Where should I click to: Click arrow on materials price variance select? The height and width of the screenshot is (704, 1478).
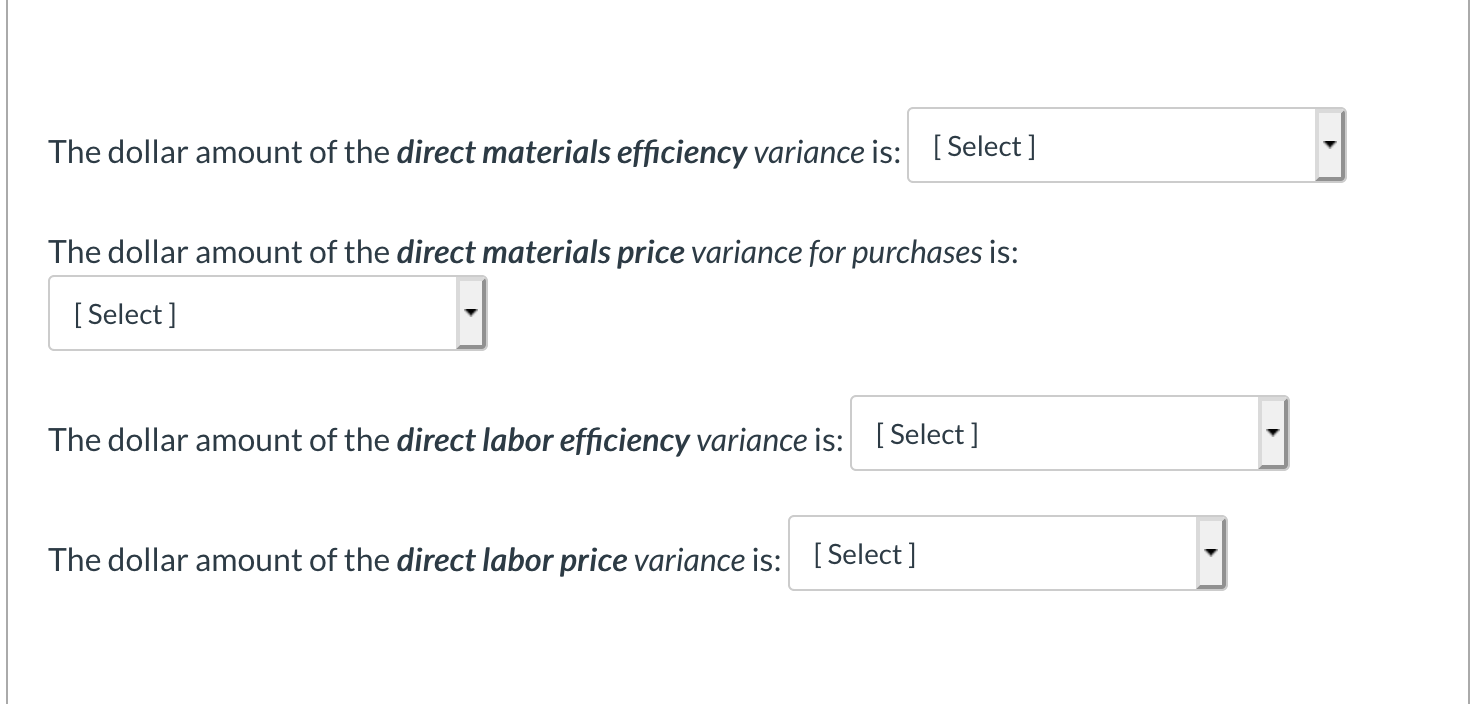470,314
